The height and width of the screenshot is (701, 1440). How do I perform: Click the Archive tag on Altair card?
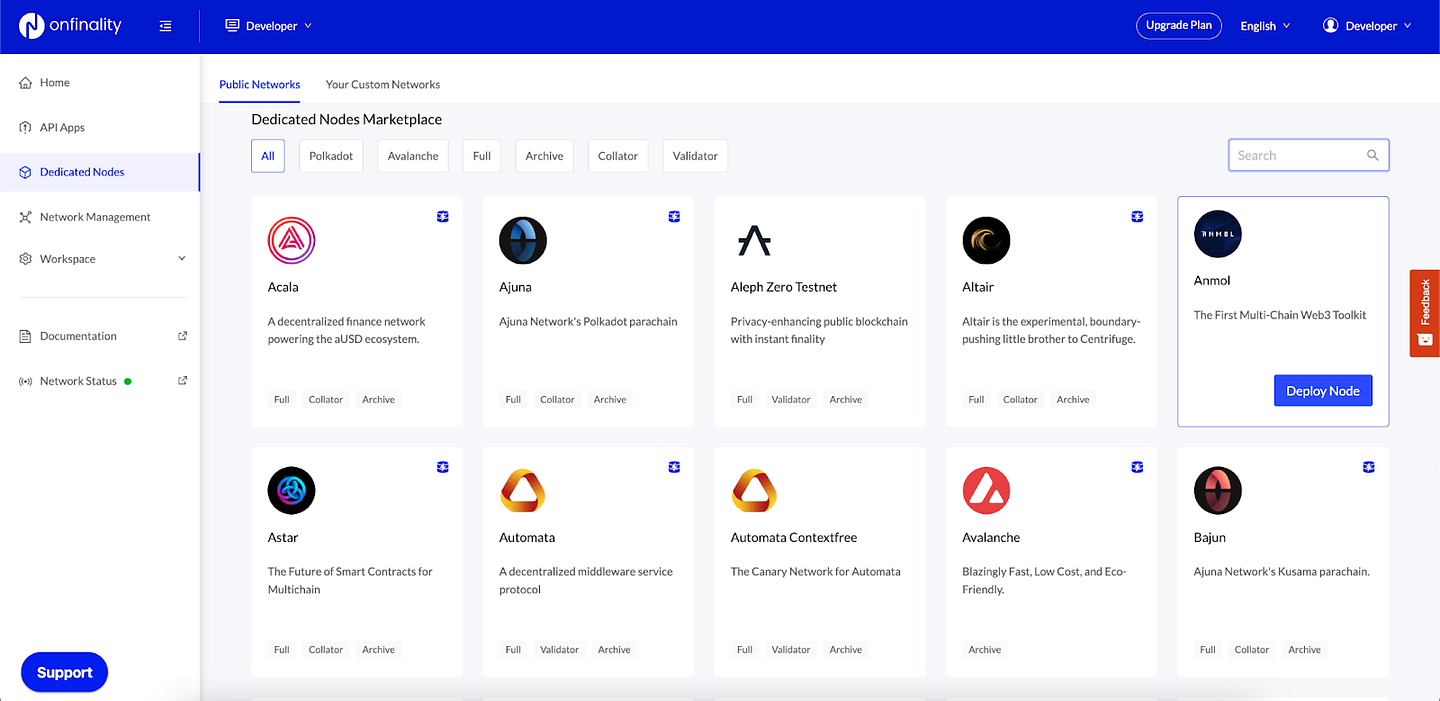point(1073,399)
